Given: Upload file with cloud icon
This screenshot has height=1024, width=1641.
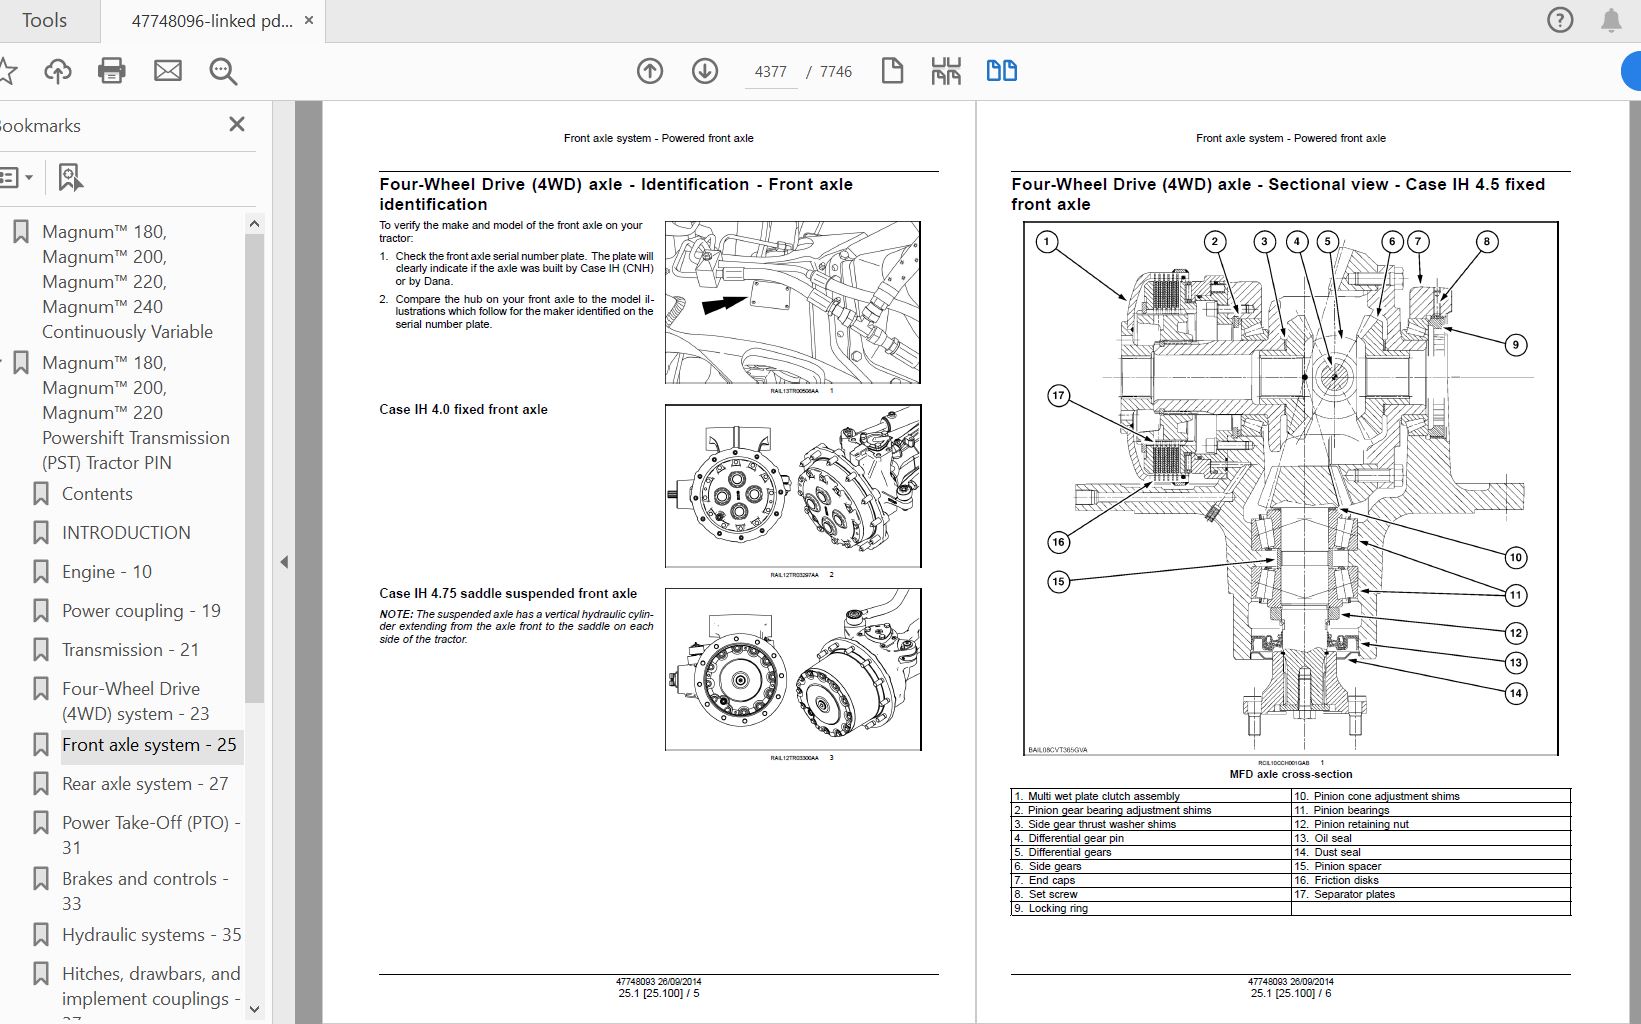Looking at the screenshot, I should [58, 71].
